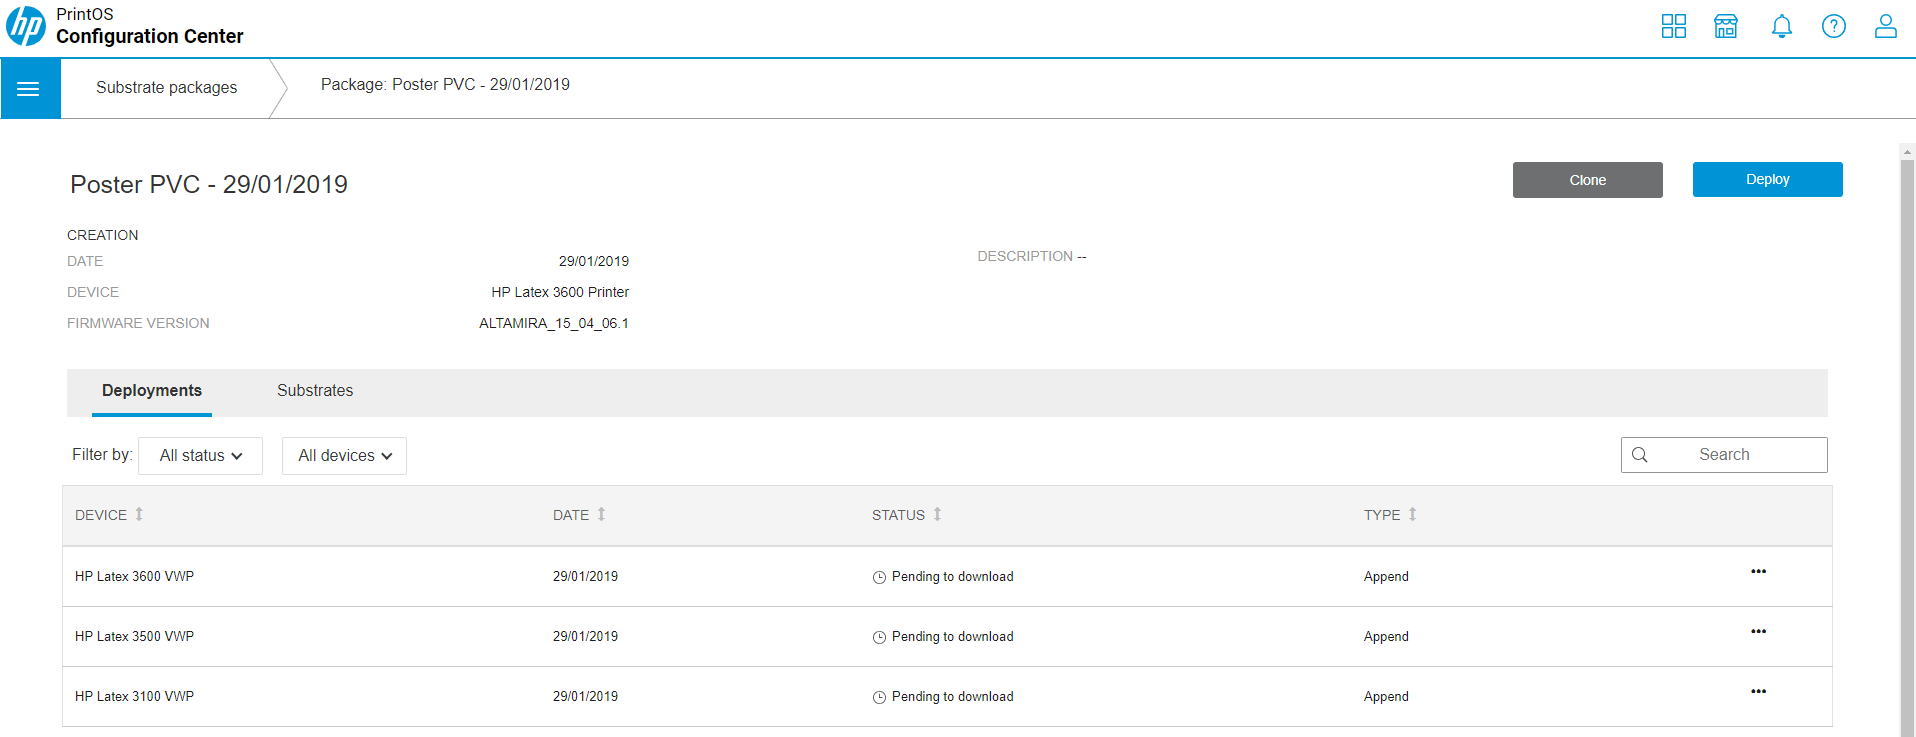The height and width of the screenshot is (737, 1916).
Task: Click Pending to download in 3500 VWP row
Action: (953, 637)
